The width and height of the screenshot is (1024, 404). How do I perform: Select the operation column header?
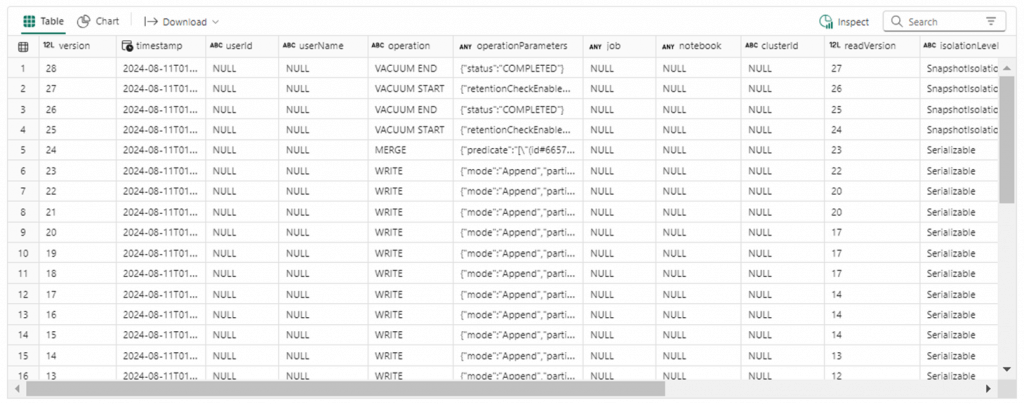[x=406, y=47]
